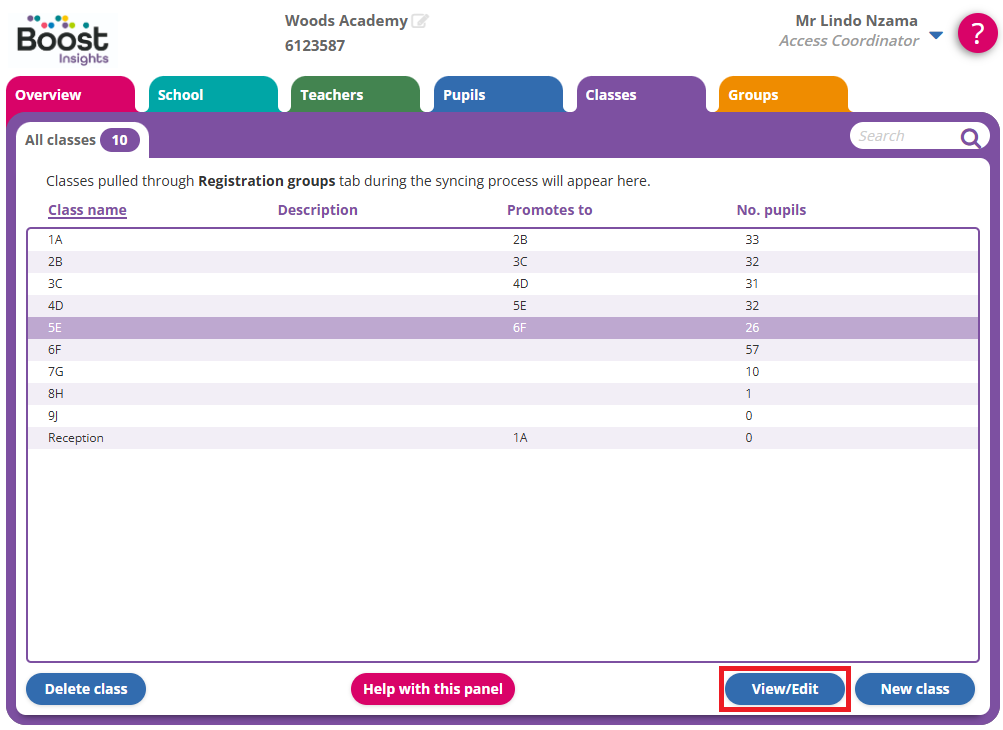The height and width of the screenshot is (730, 1003).
Task: Go to the Teachers tab
Action: tap(355, 95)
